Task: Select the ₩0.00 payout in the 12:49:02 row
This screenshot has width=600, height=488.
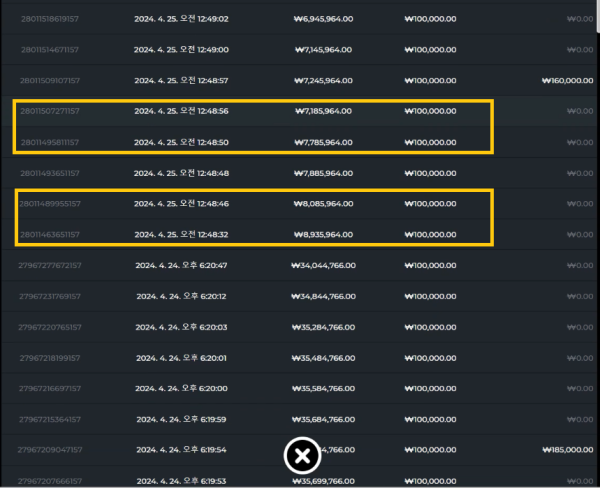Action: point(580,19)
